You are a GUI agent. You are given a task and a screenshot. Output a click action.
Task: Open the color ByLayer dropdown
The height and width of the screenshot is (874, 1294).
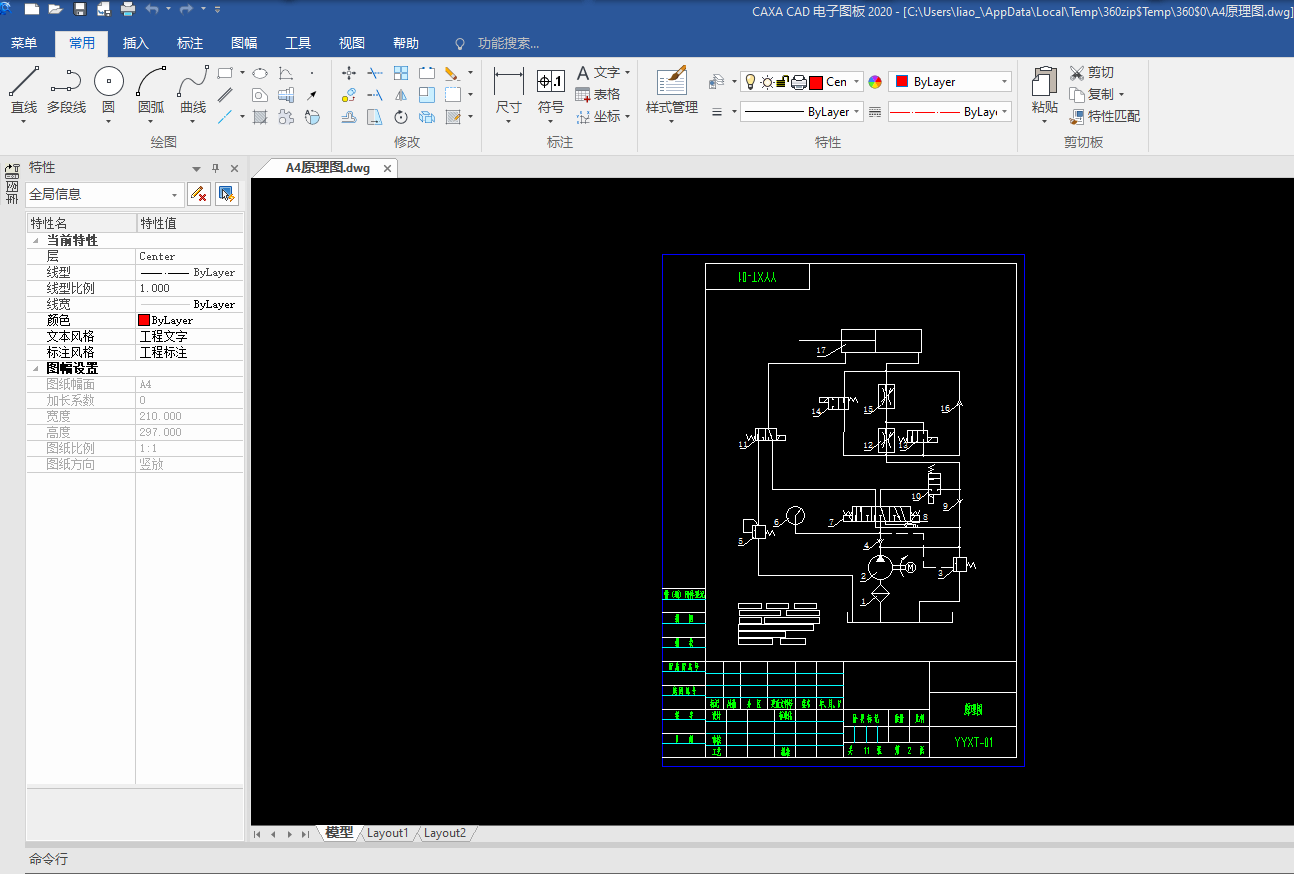click(x=950, y=82)
